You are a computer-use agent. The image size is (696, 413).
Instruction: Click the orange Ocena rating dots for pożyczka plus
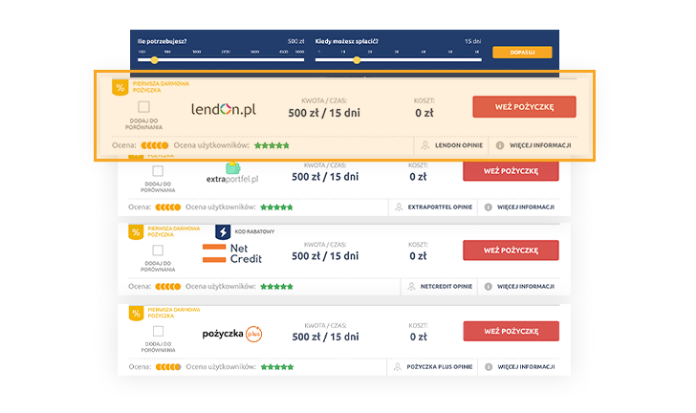click(168, 367)
